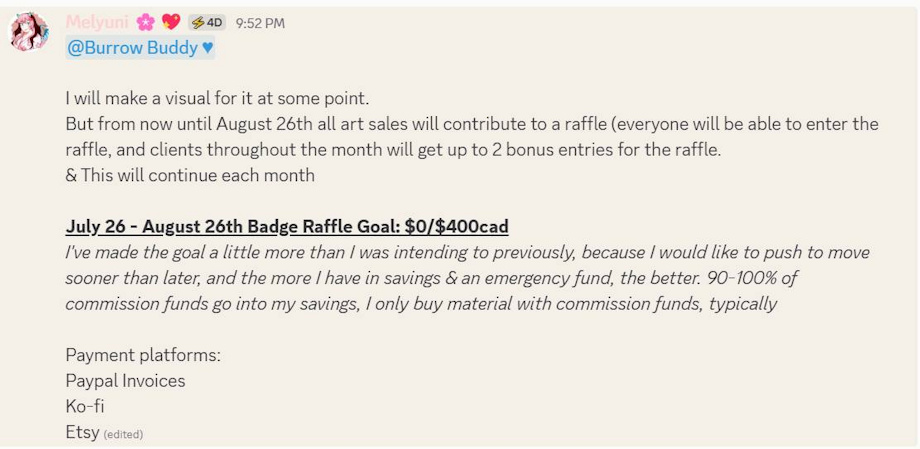The width and height of the screenshot is (920, 449).
Task: Click the "Ko-fi" payment platform text
Action: click(x=85, y=406)
